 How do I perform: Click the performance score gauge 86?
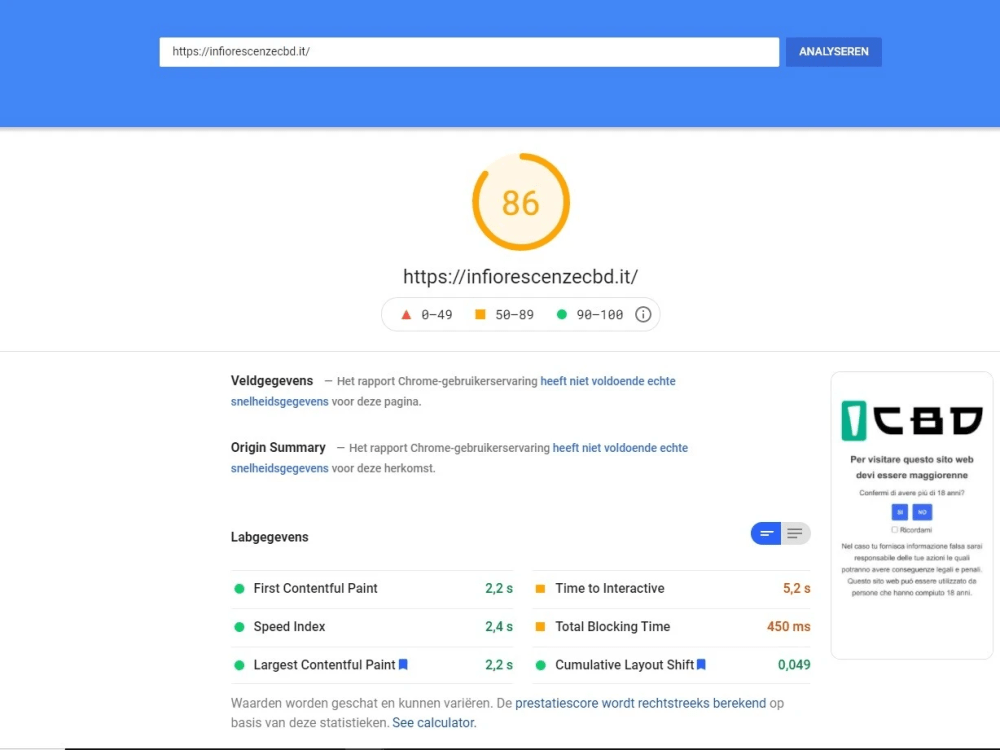[x=521, y=202]
